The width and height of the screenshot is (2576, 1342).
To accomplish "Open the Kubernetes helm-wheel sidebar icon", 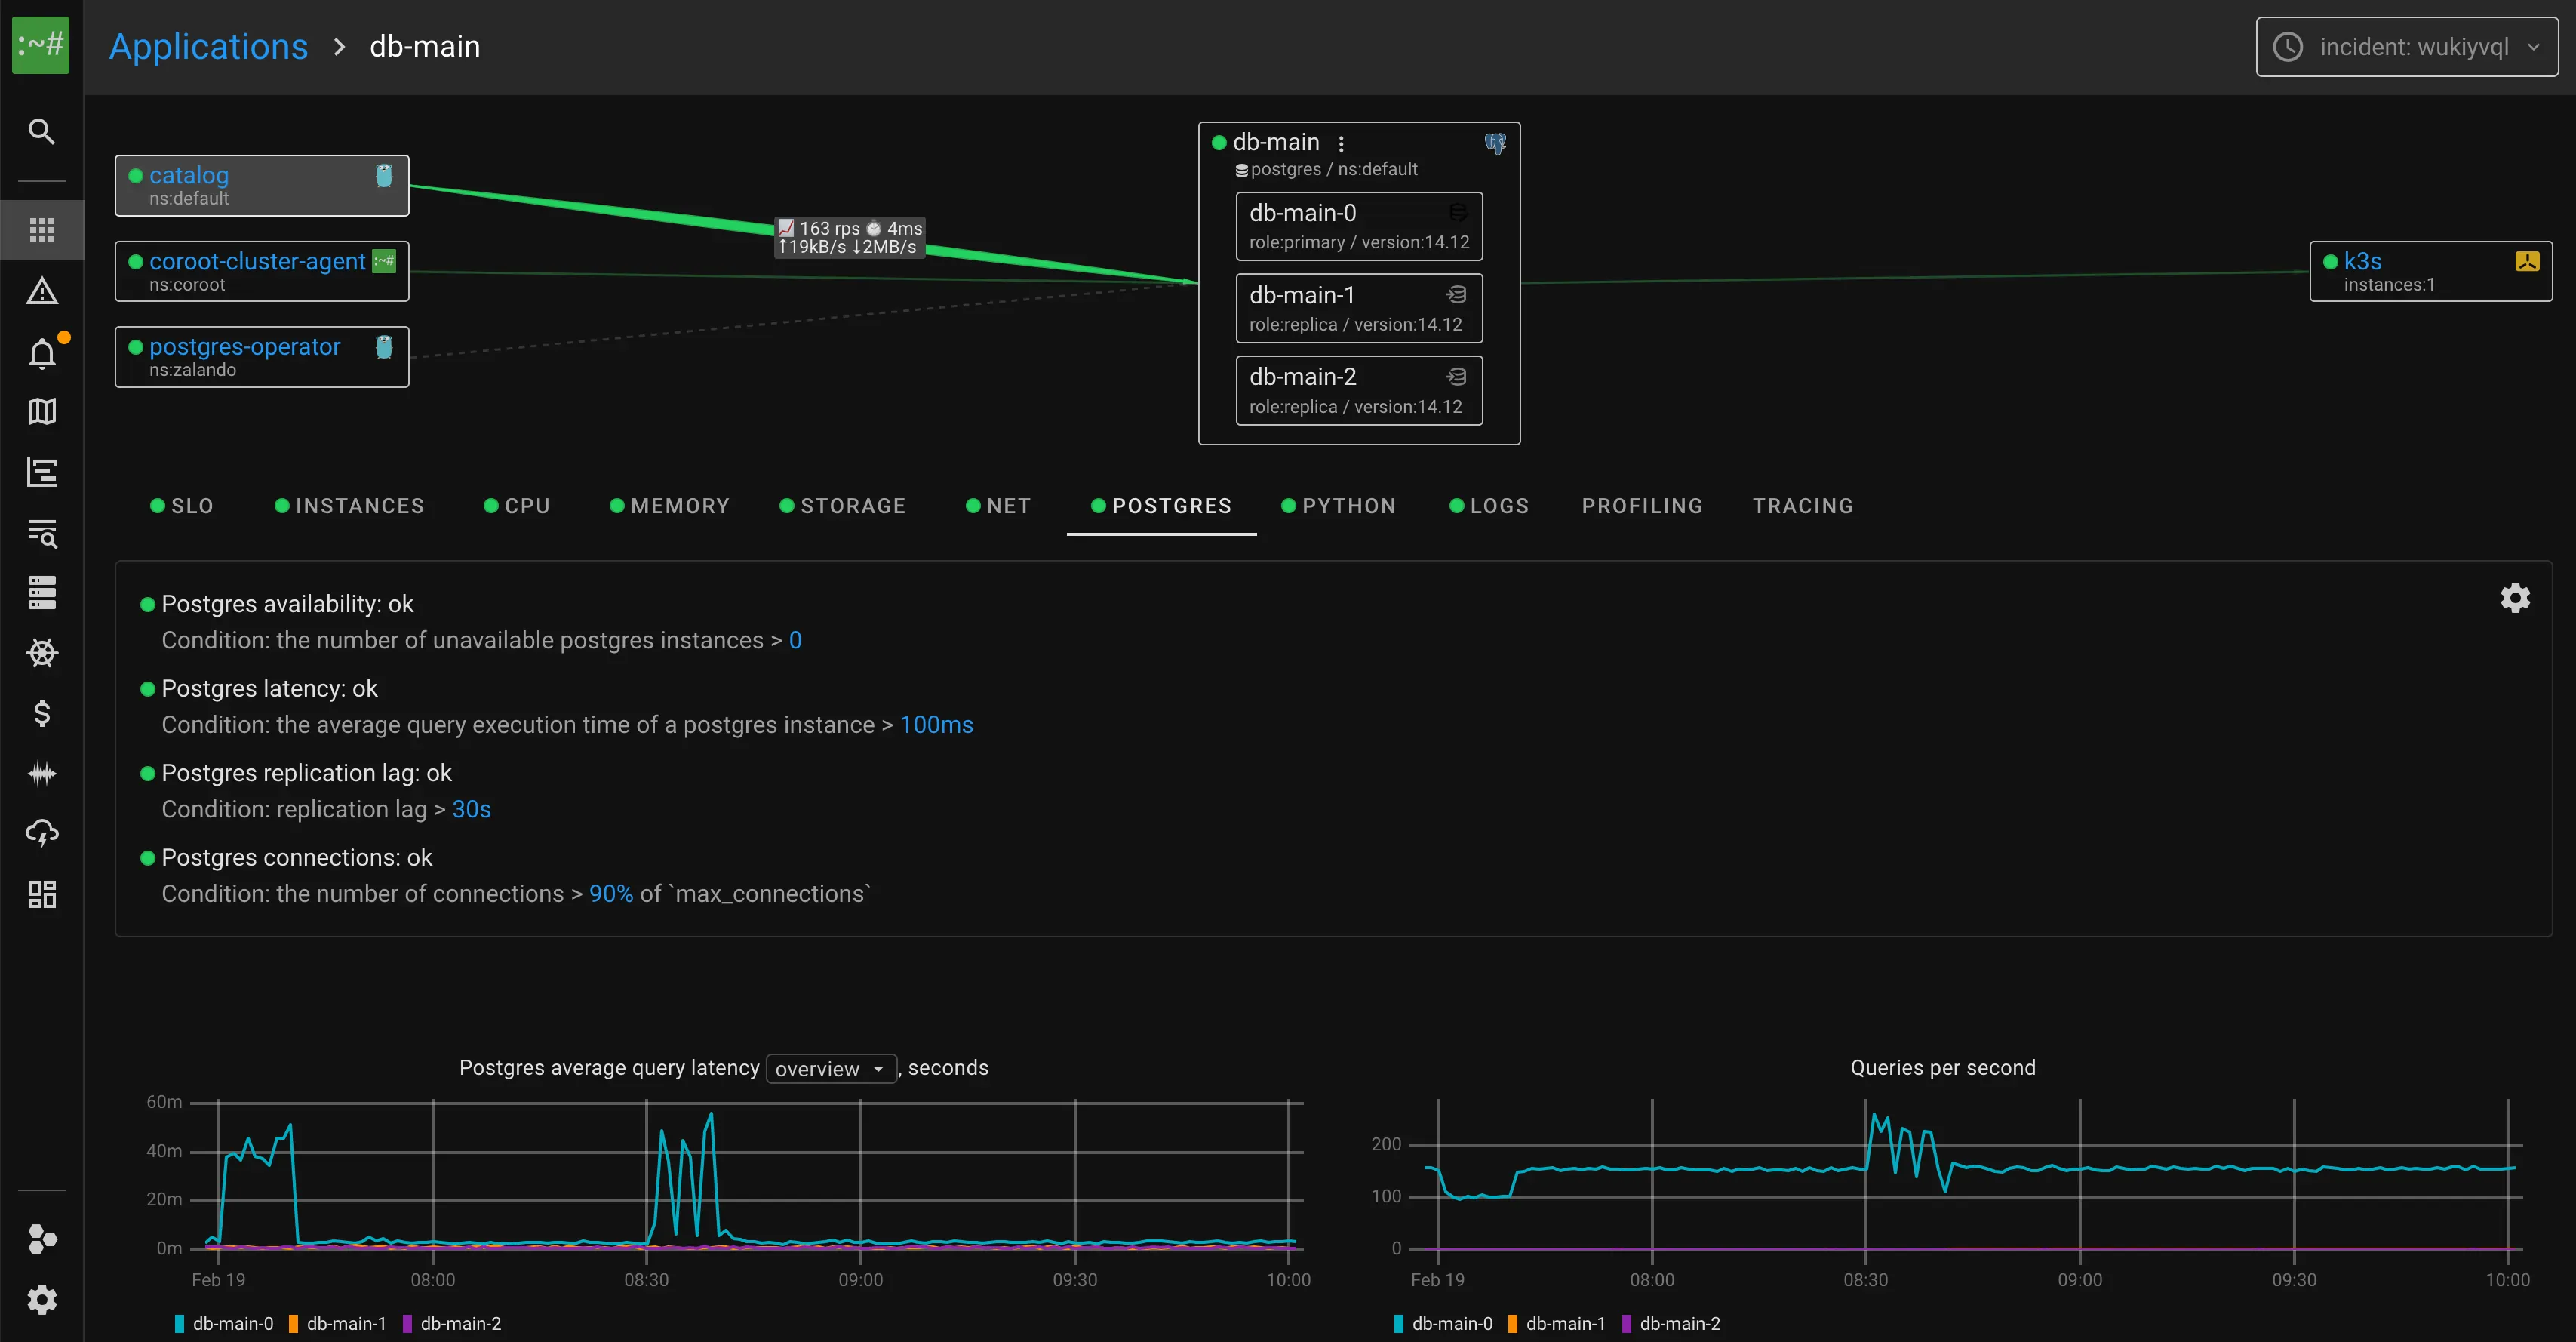I will pyautogui.click(x=41, y=652).
